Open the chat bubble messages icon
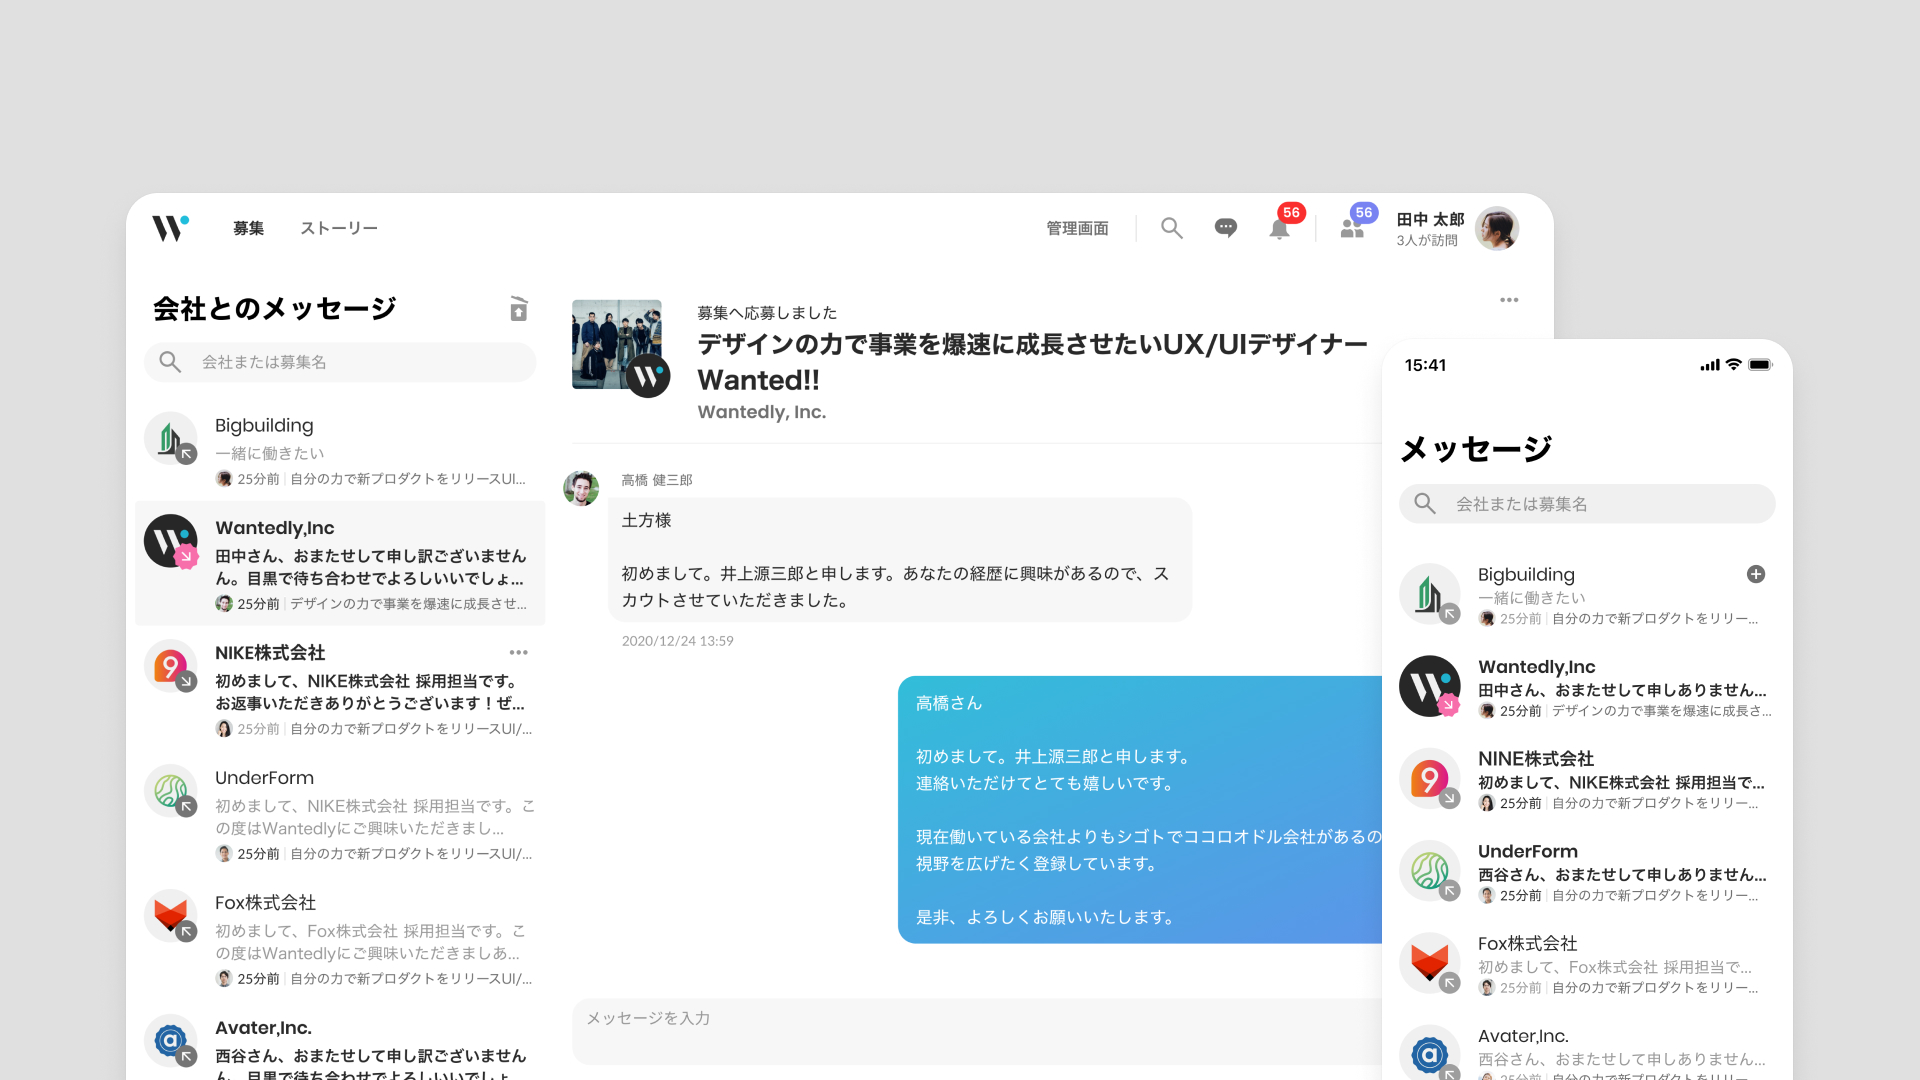Viewport: 1920px width, 1080px height. point(1225,228)
